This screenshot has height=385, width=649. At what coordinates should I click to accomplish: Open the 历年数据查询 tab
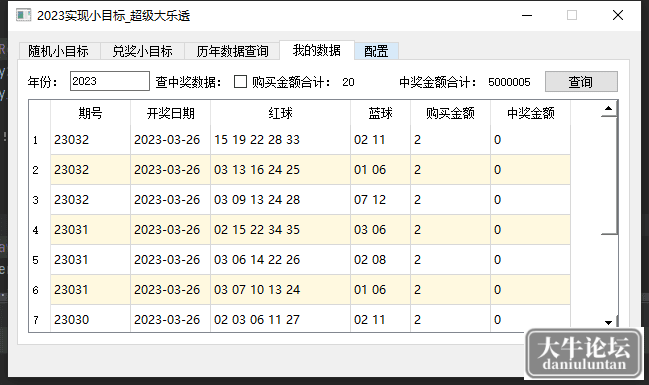point(232,51)
